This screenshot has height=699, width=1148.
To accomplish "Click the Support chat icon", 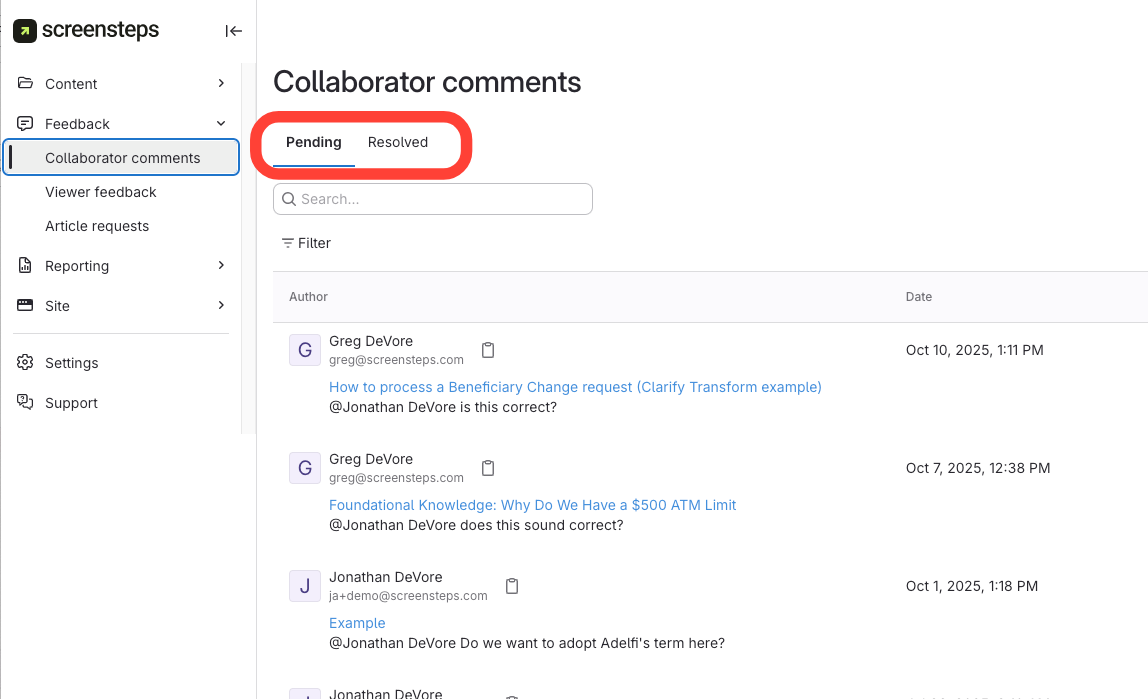I will click(26, 403).
